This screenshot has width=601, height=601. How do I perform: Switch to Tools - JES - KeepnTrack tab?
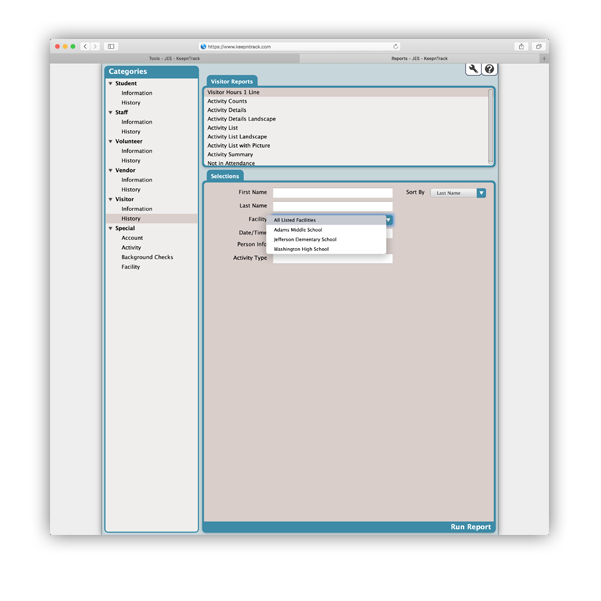174,58
